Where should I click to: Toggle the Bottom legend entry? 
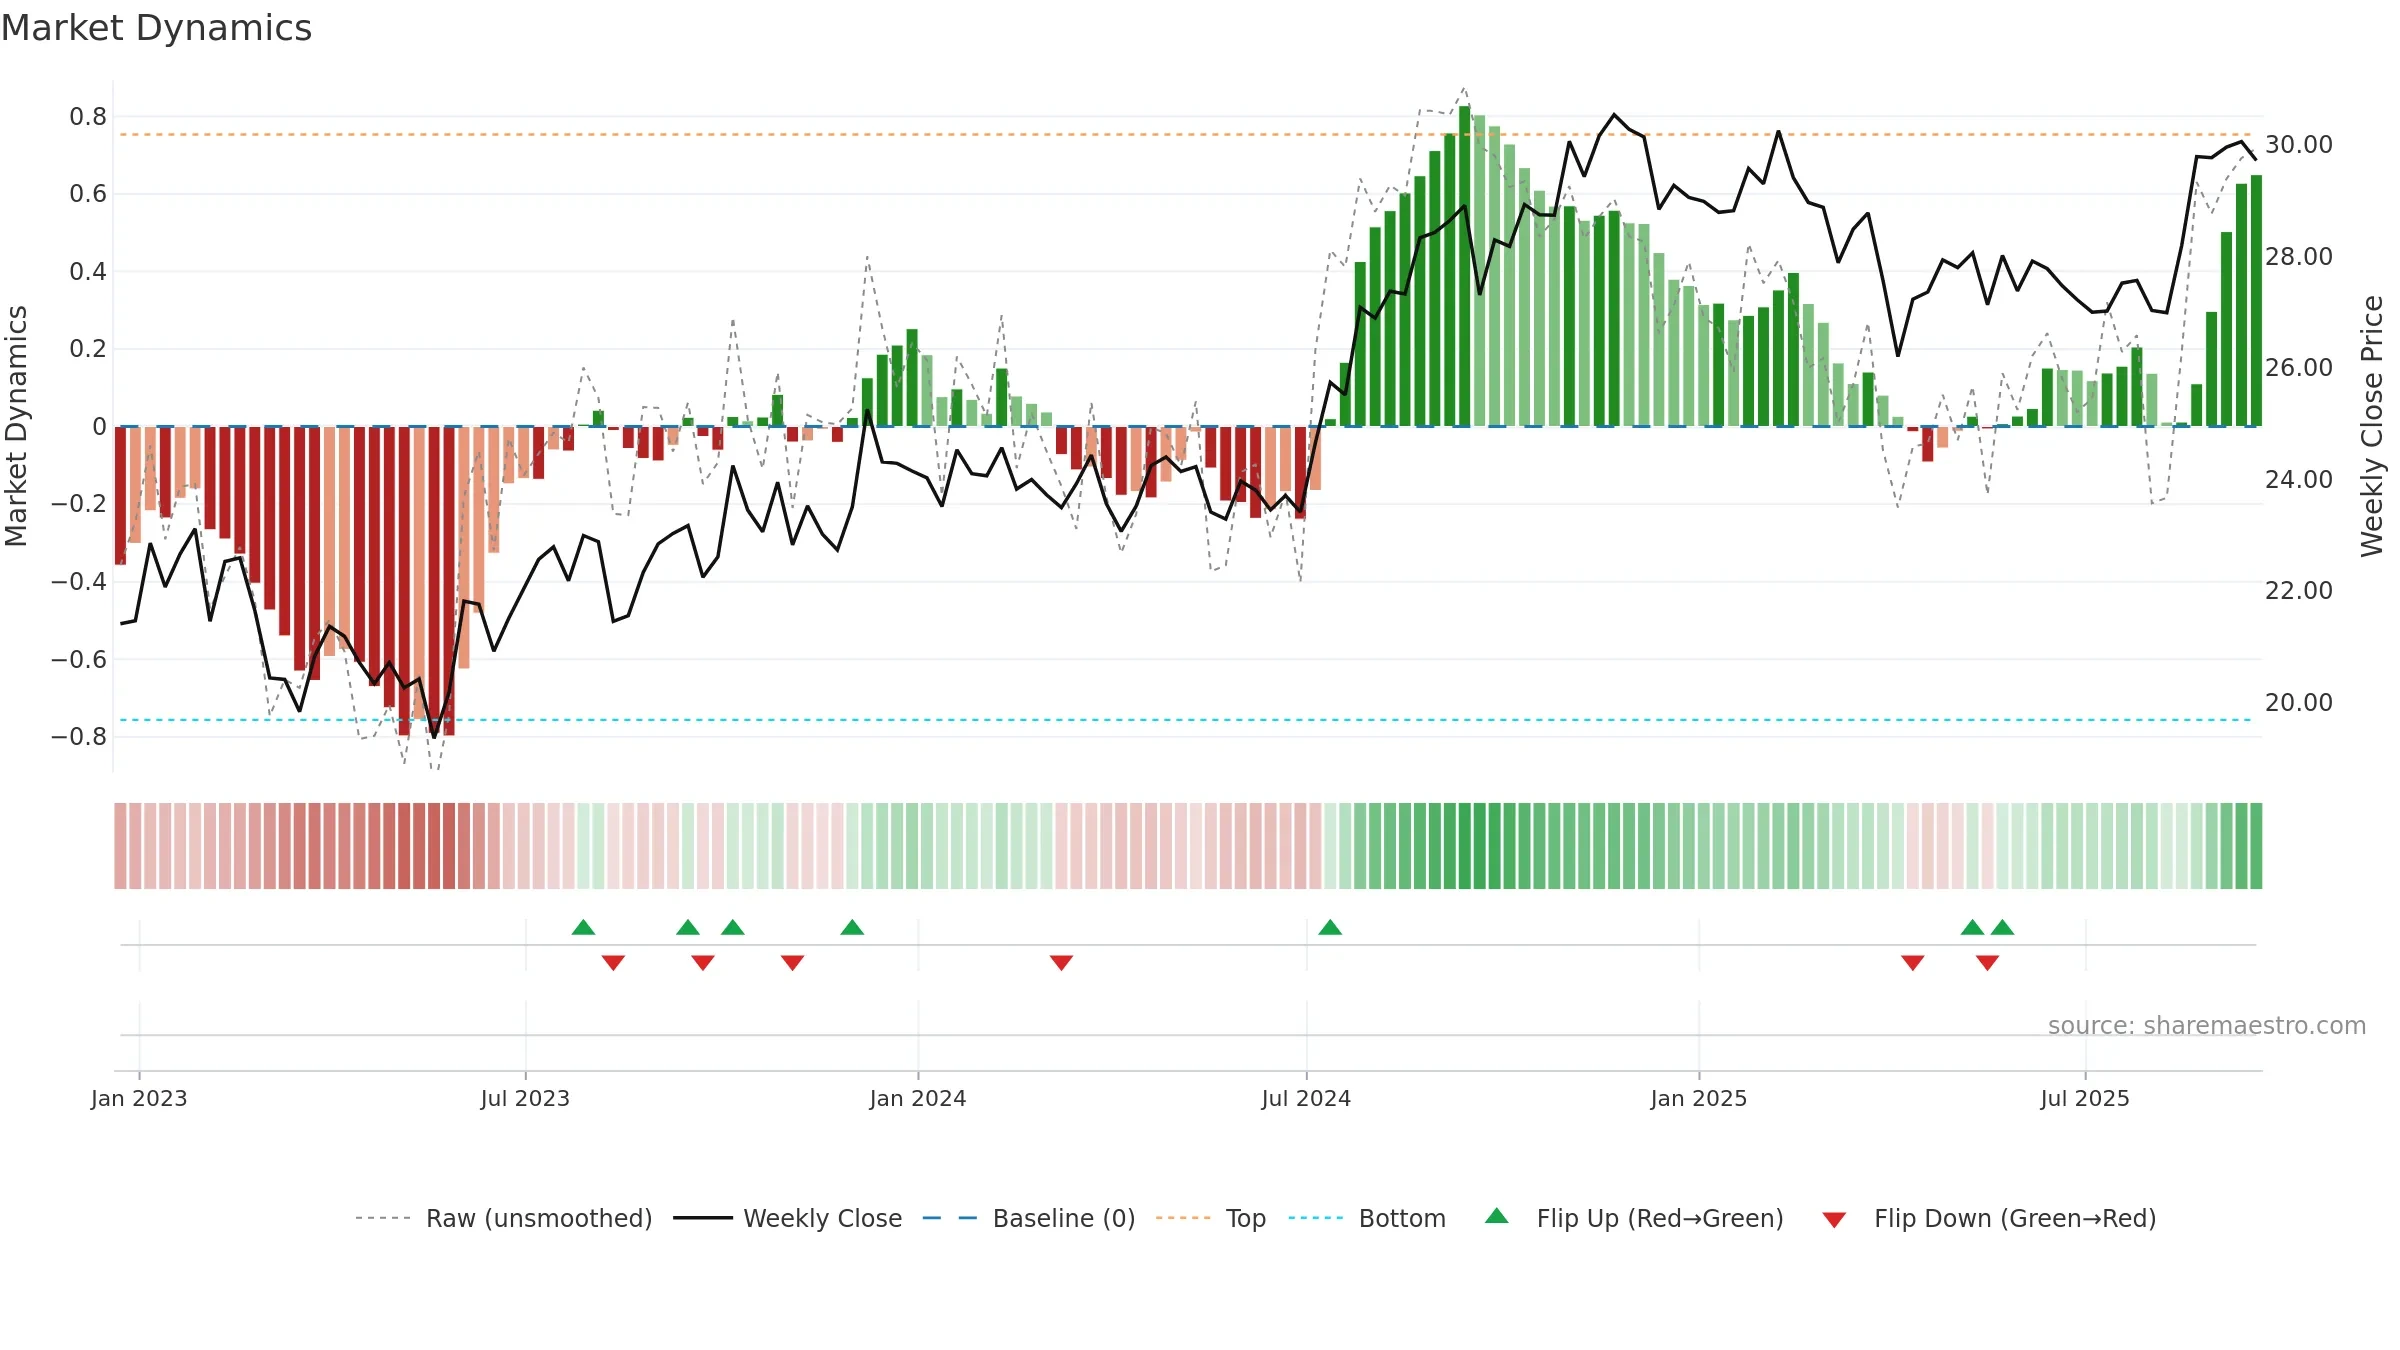[1367, 1218]
